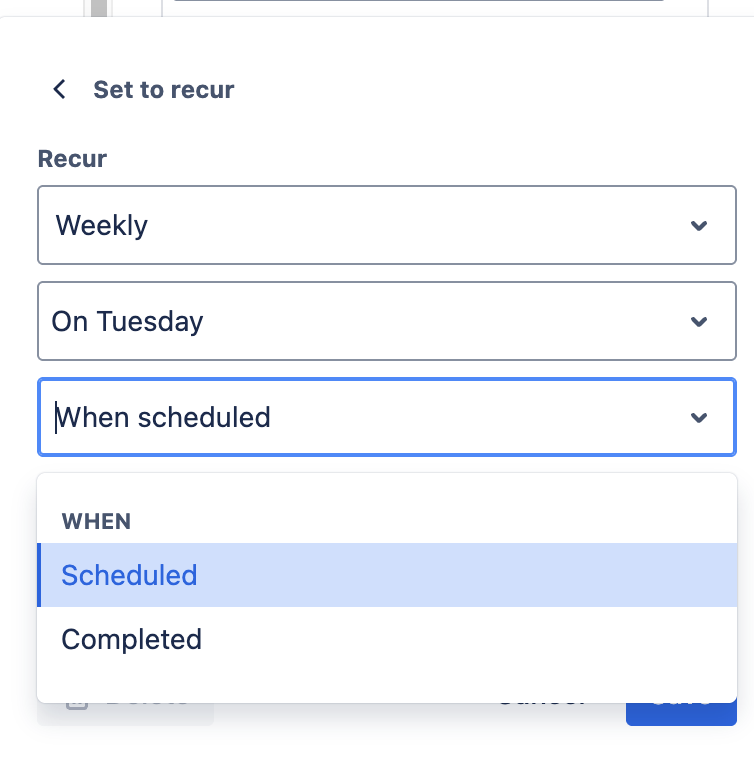Choose Completed from the WHEN list
Viewport: 754px width, 762px height.
(x=131, y=640)
